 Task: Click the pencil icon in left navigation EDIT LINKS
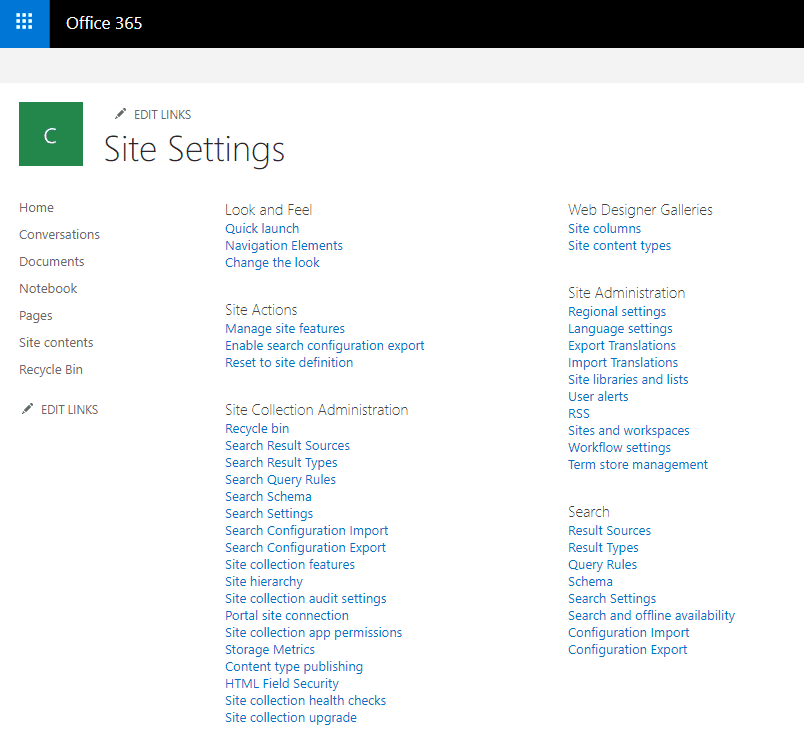point(27,409)
